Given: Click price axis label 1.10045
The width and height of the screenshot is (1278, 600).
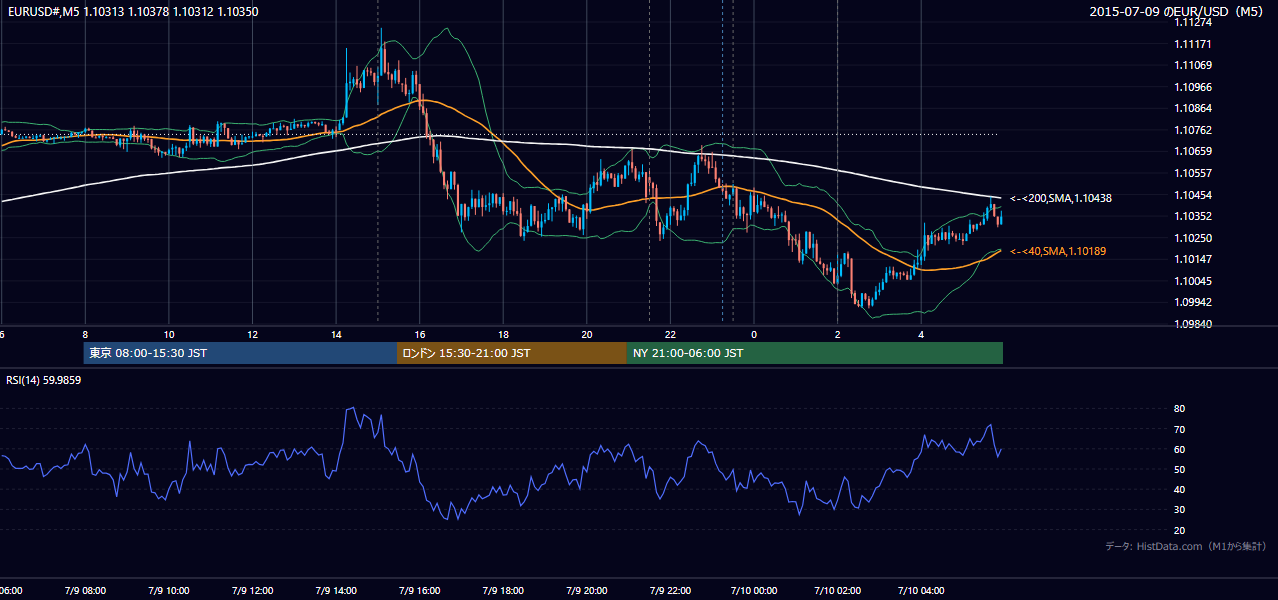Looking at the screenshot, I should click(x=1194, y=281).
